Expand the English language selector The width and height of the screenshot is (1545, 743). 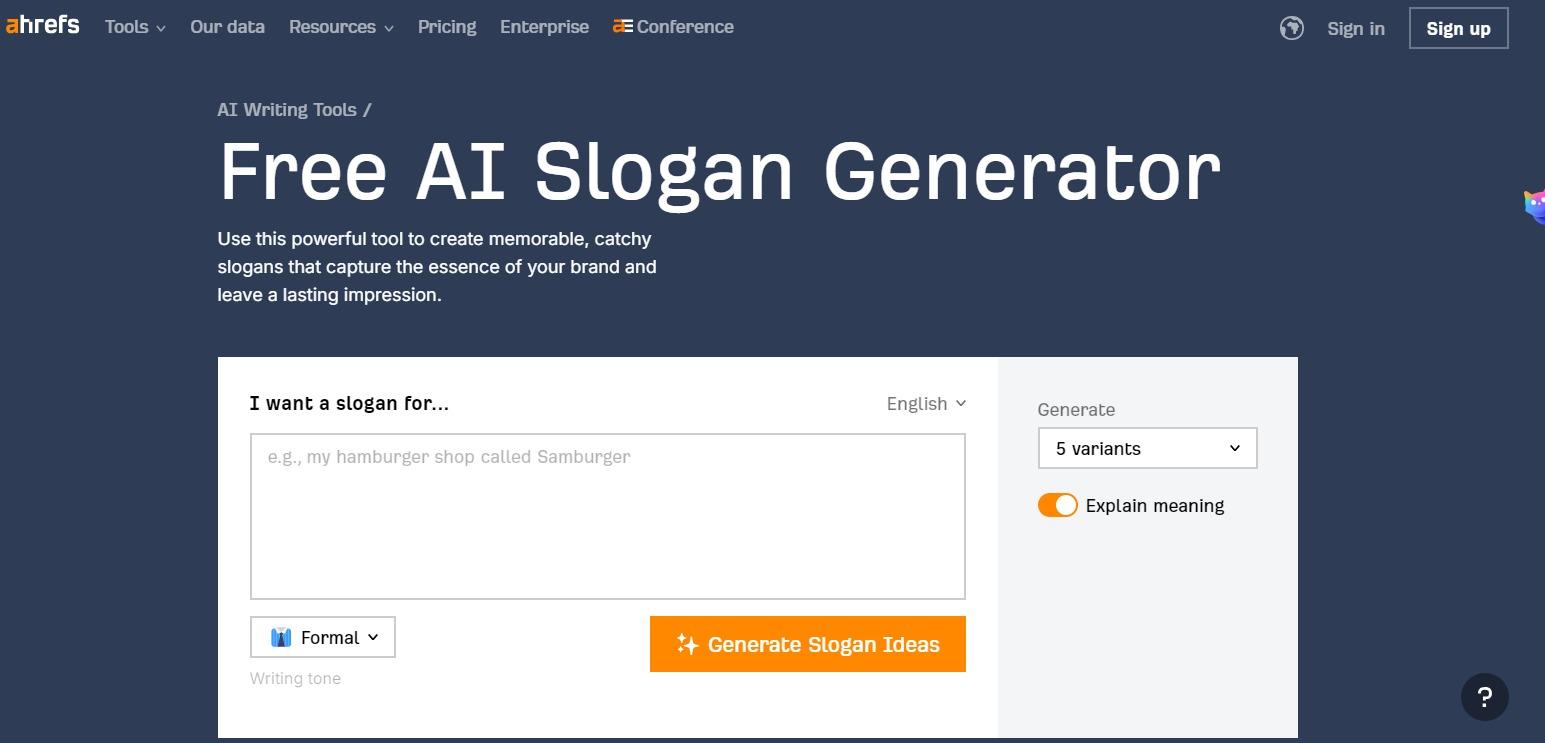point(926,403)
